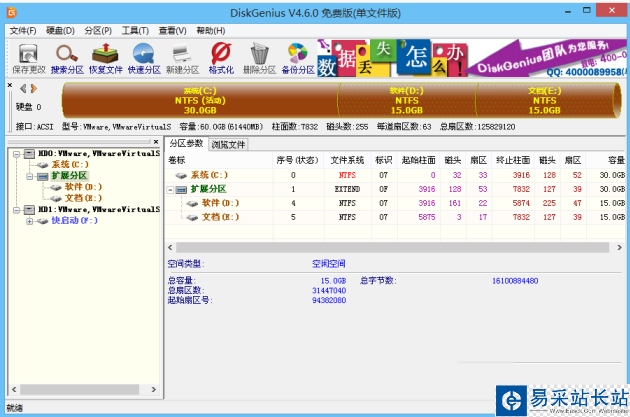Click the 标识 column header
The image size is (630, 417).
click(x=384, y=160)
